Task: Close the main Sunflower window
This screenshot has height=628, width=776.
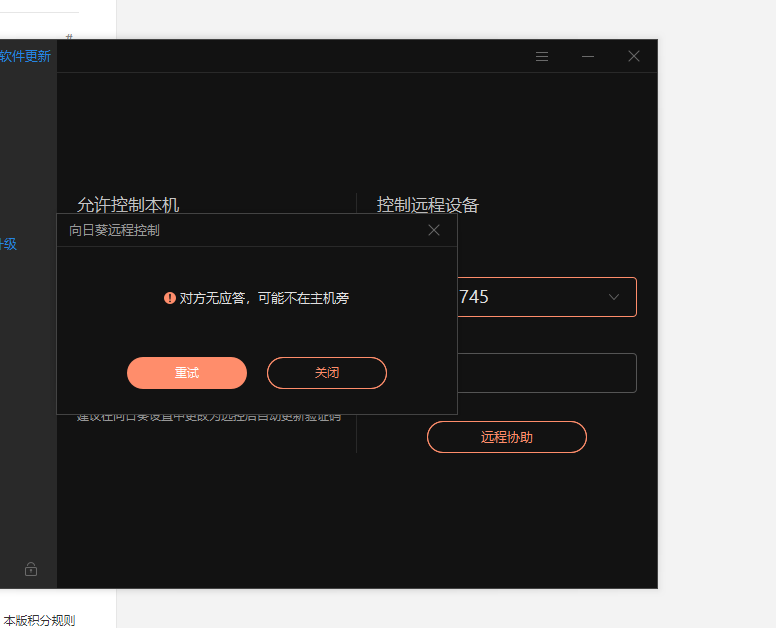Action: (x=634, y=56)
